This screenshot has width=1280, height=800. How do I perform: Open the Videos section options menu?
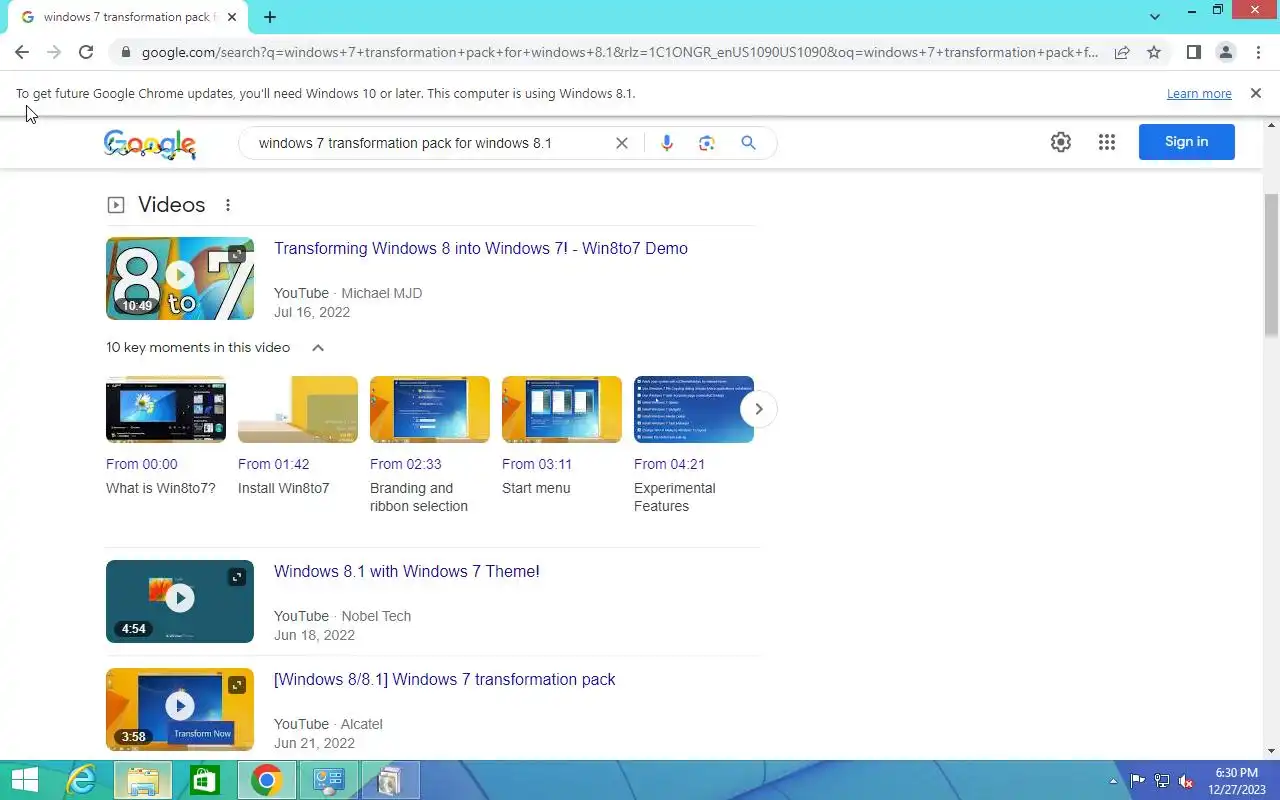[228, 205]
